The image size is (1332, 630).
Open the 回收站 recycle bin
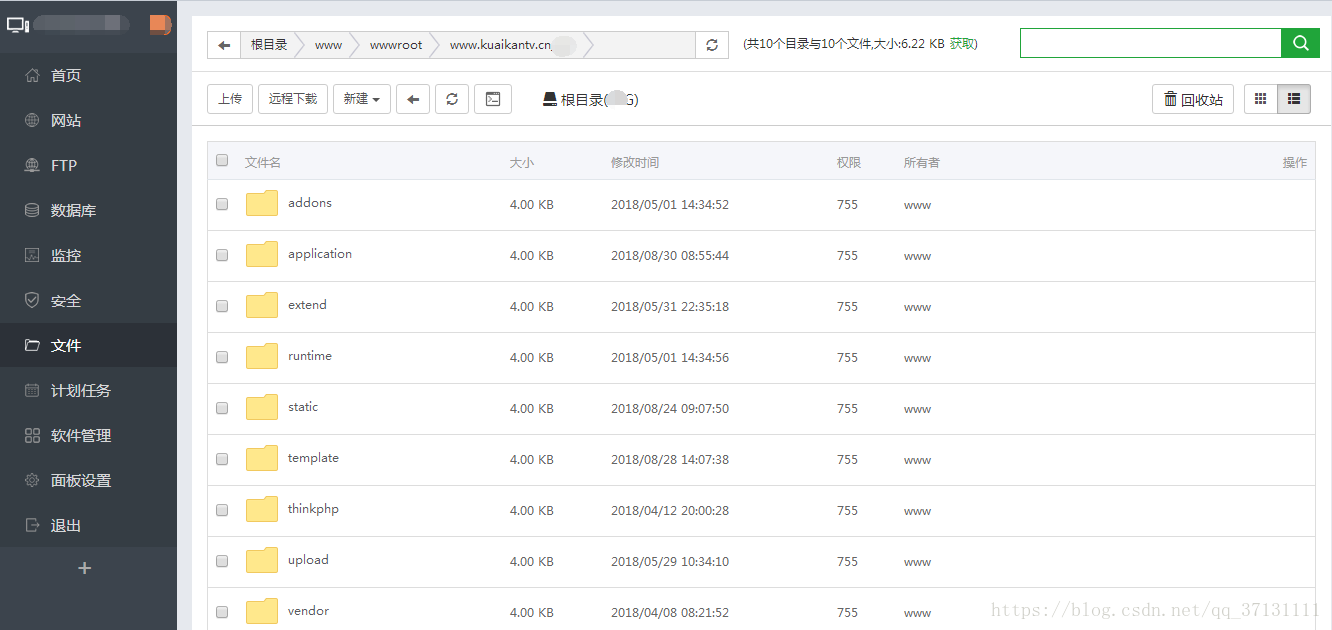(1193, 99)
